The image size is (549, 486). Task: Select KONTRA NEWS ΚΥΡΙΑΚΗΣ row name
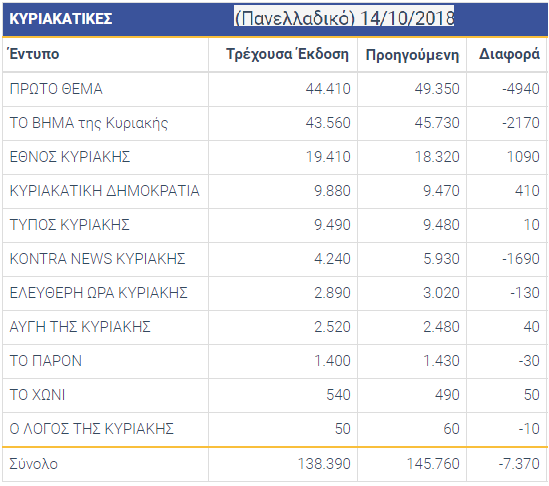(x=97, y=258)
